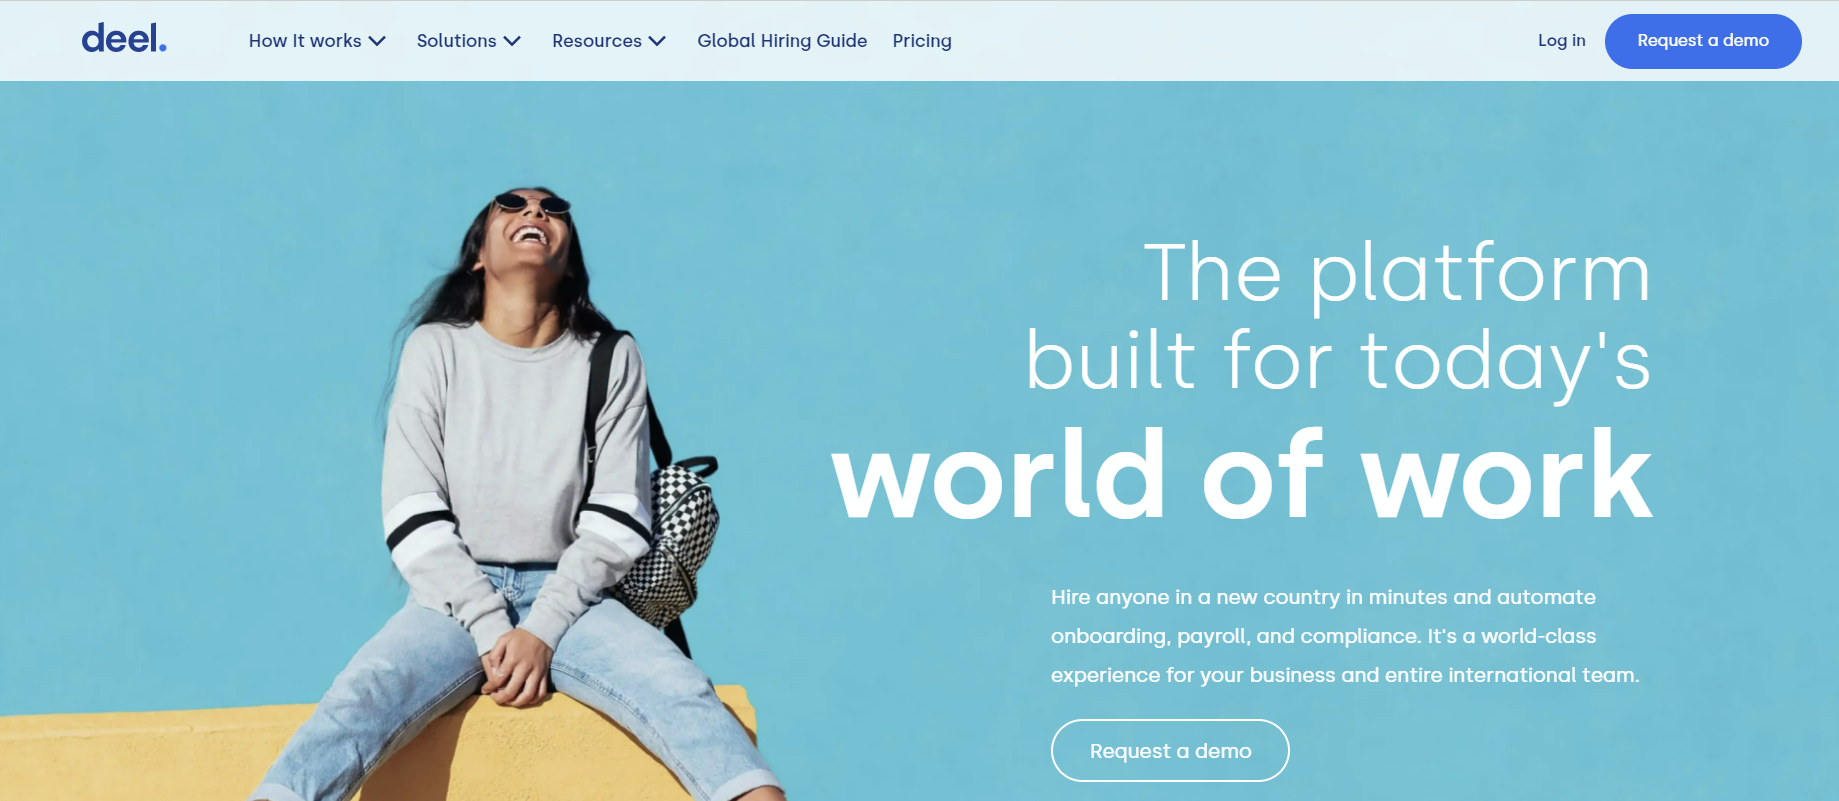Expand the How it works chevron
This screenshot has width=1839, height=801.
coord(377,41)
